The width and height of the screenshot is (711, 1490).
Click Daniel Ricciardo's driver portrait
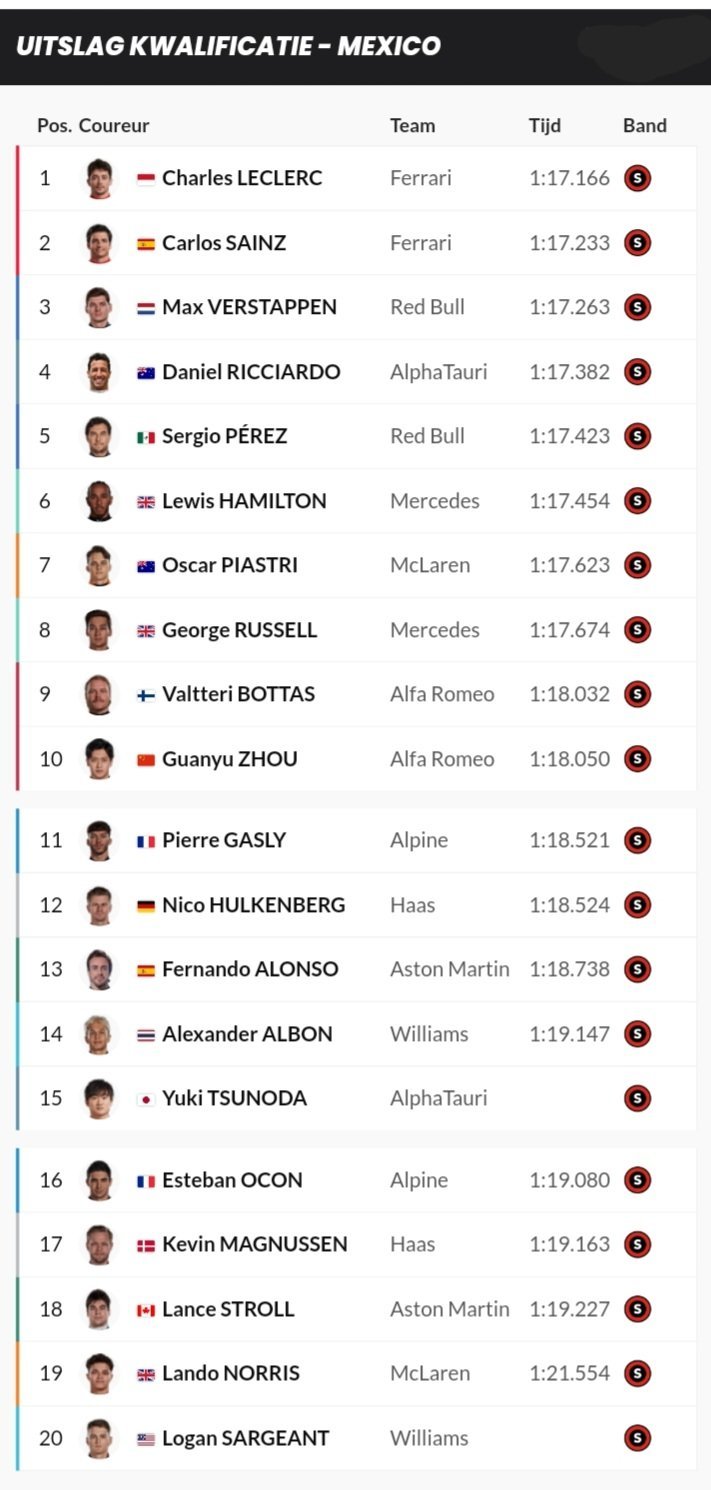pyautogui.click(x=99, y=372)
